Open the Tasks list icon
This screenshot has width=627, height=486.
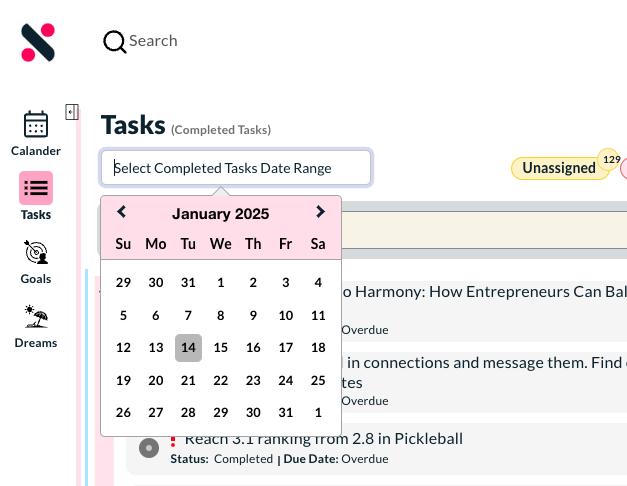click(36, 188)
